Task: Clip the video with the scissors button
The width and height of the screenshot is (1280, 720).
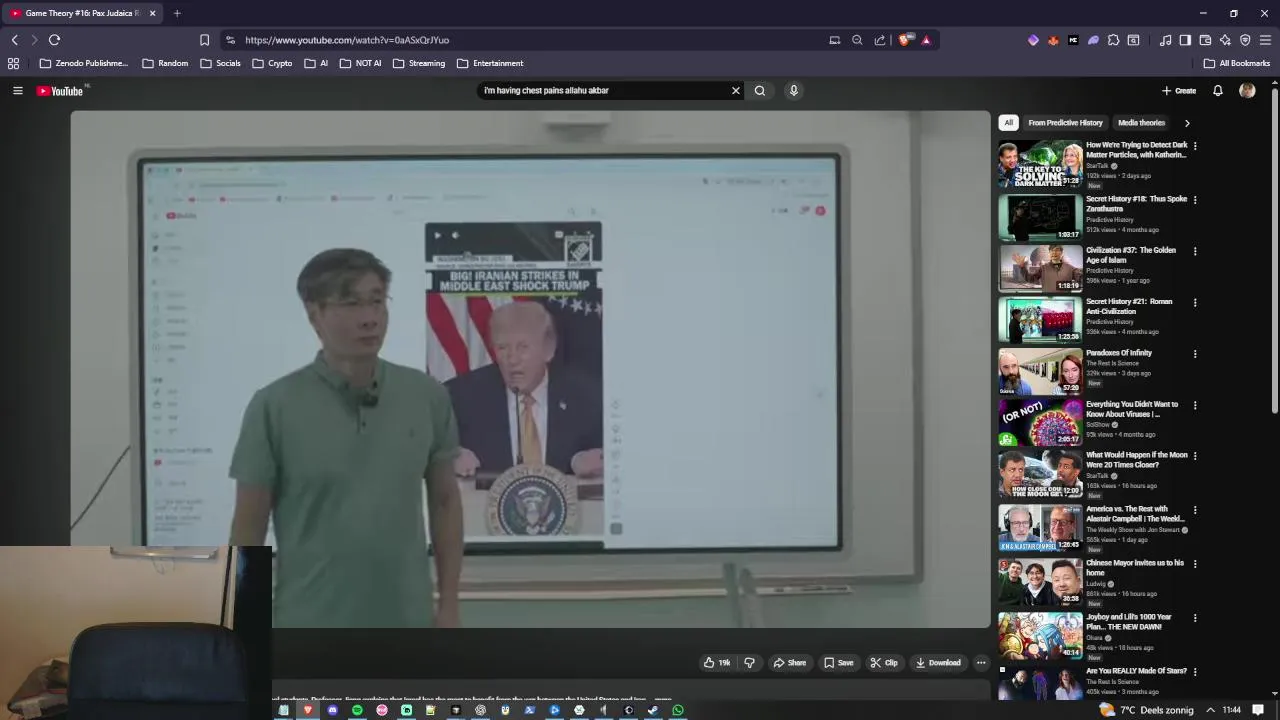Action: click(x=884, y=663)
